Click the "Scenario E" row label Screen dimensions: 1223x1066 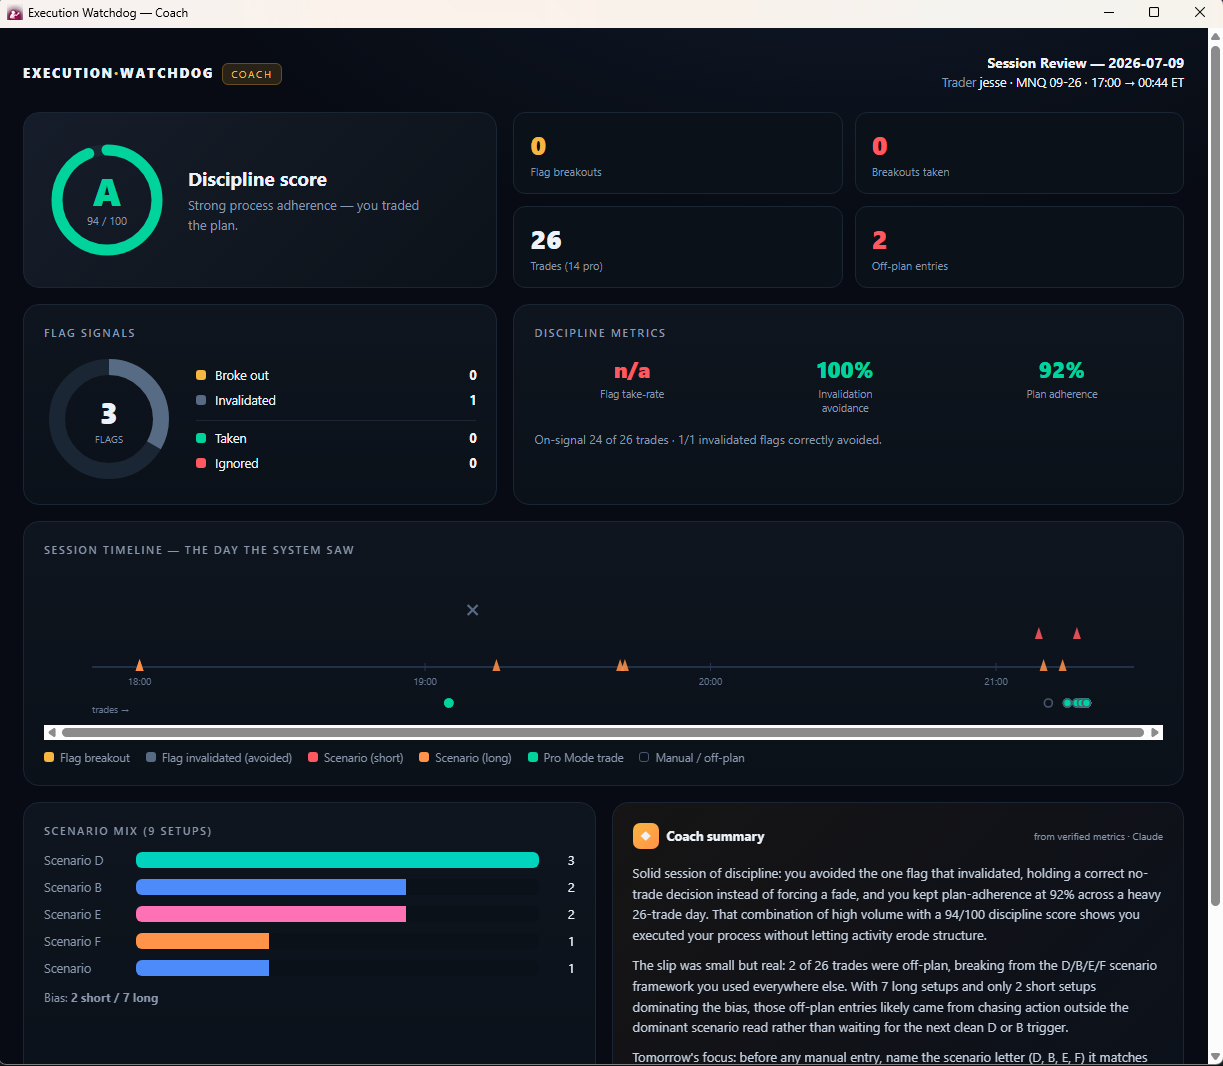click(x=72, y=914)
